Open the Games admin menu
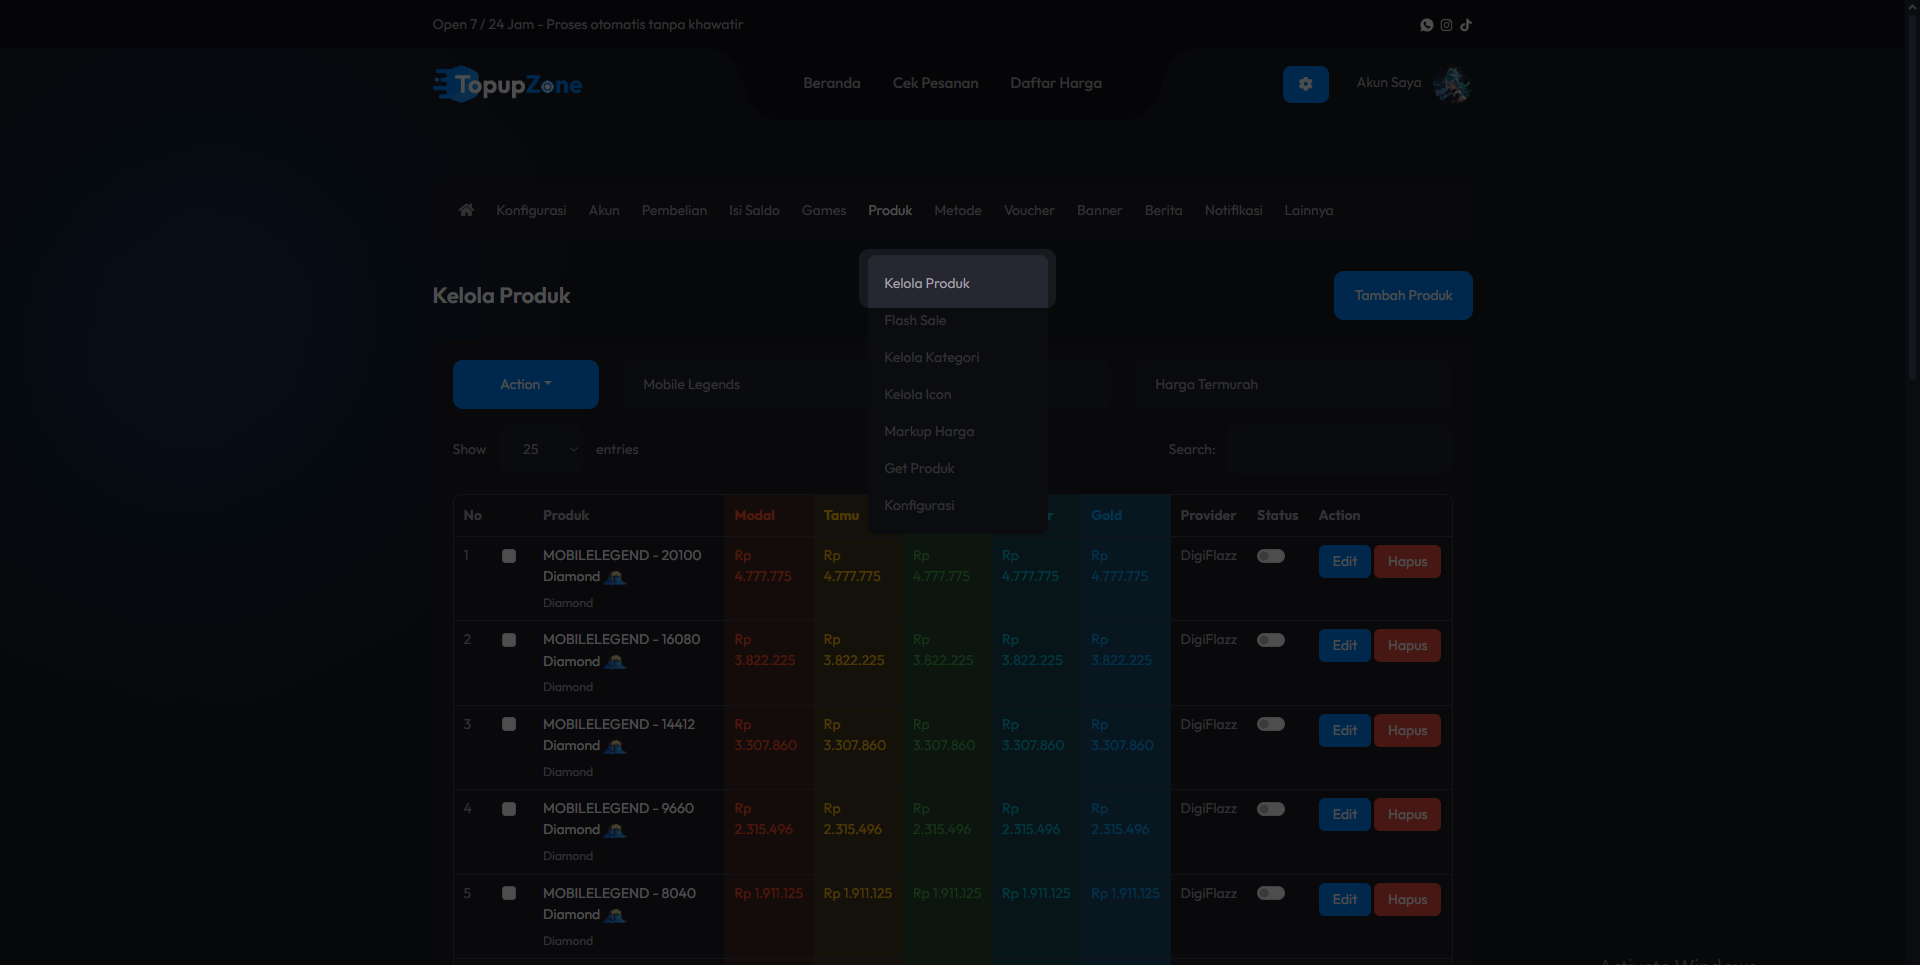Image resolution: width=1920 pixels, height=965 pixels. tap(824, 210)
